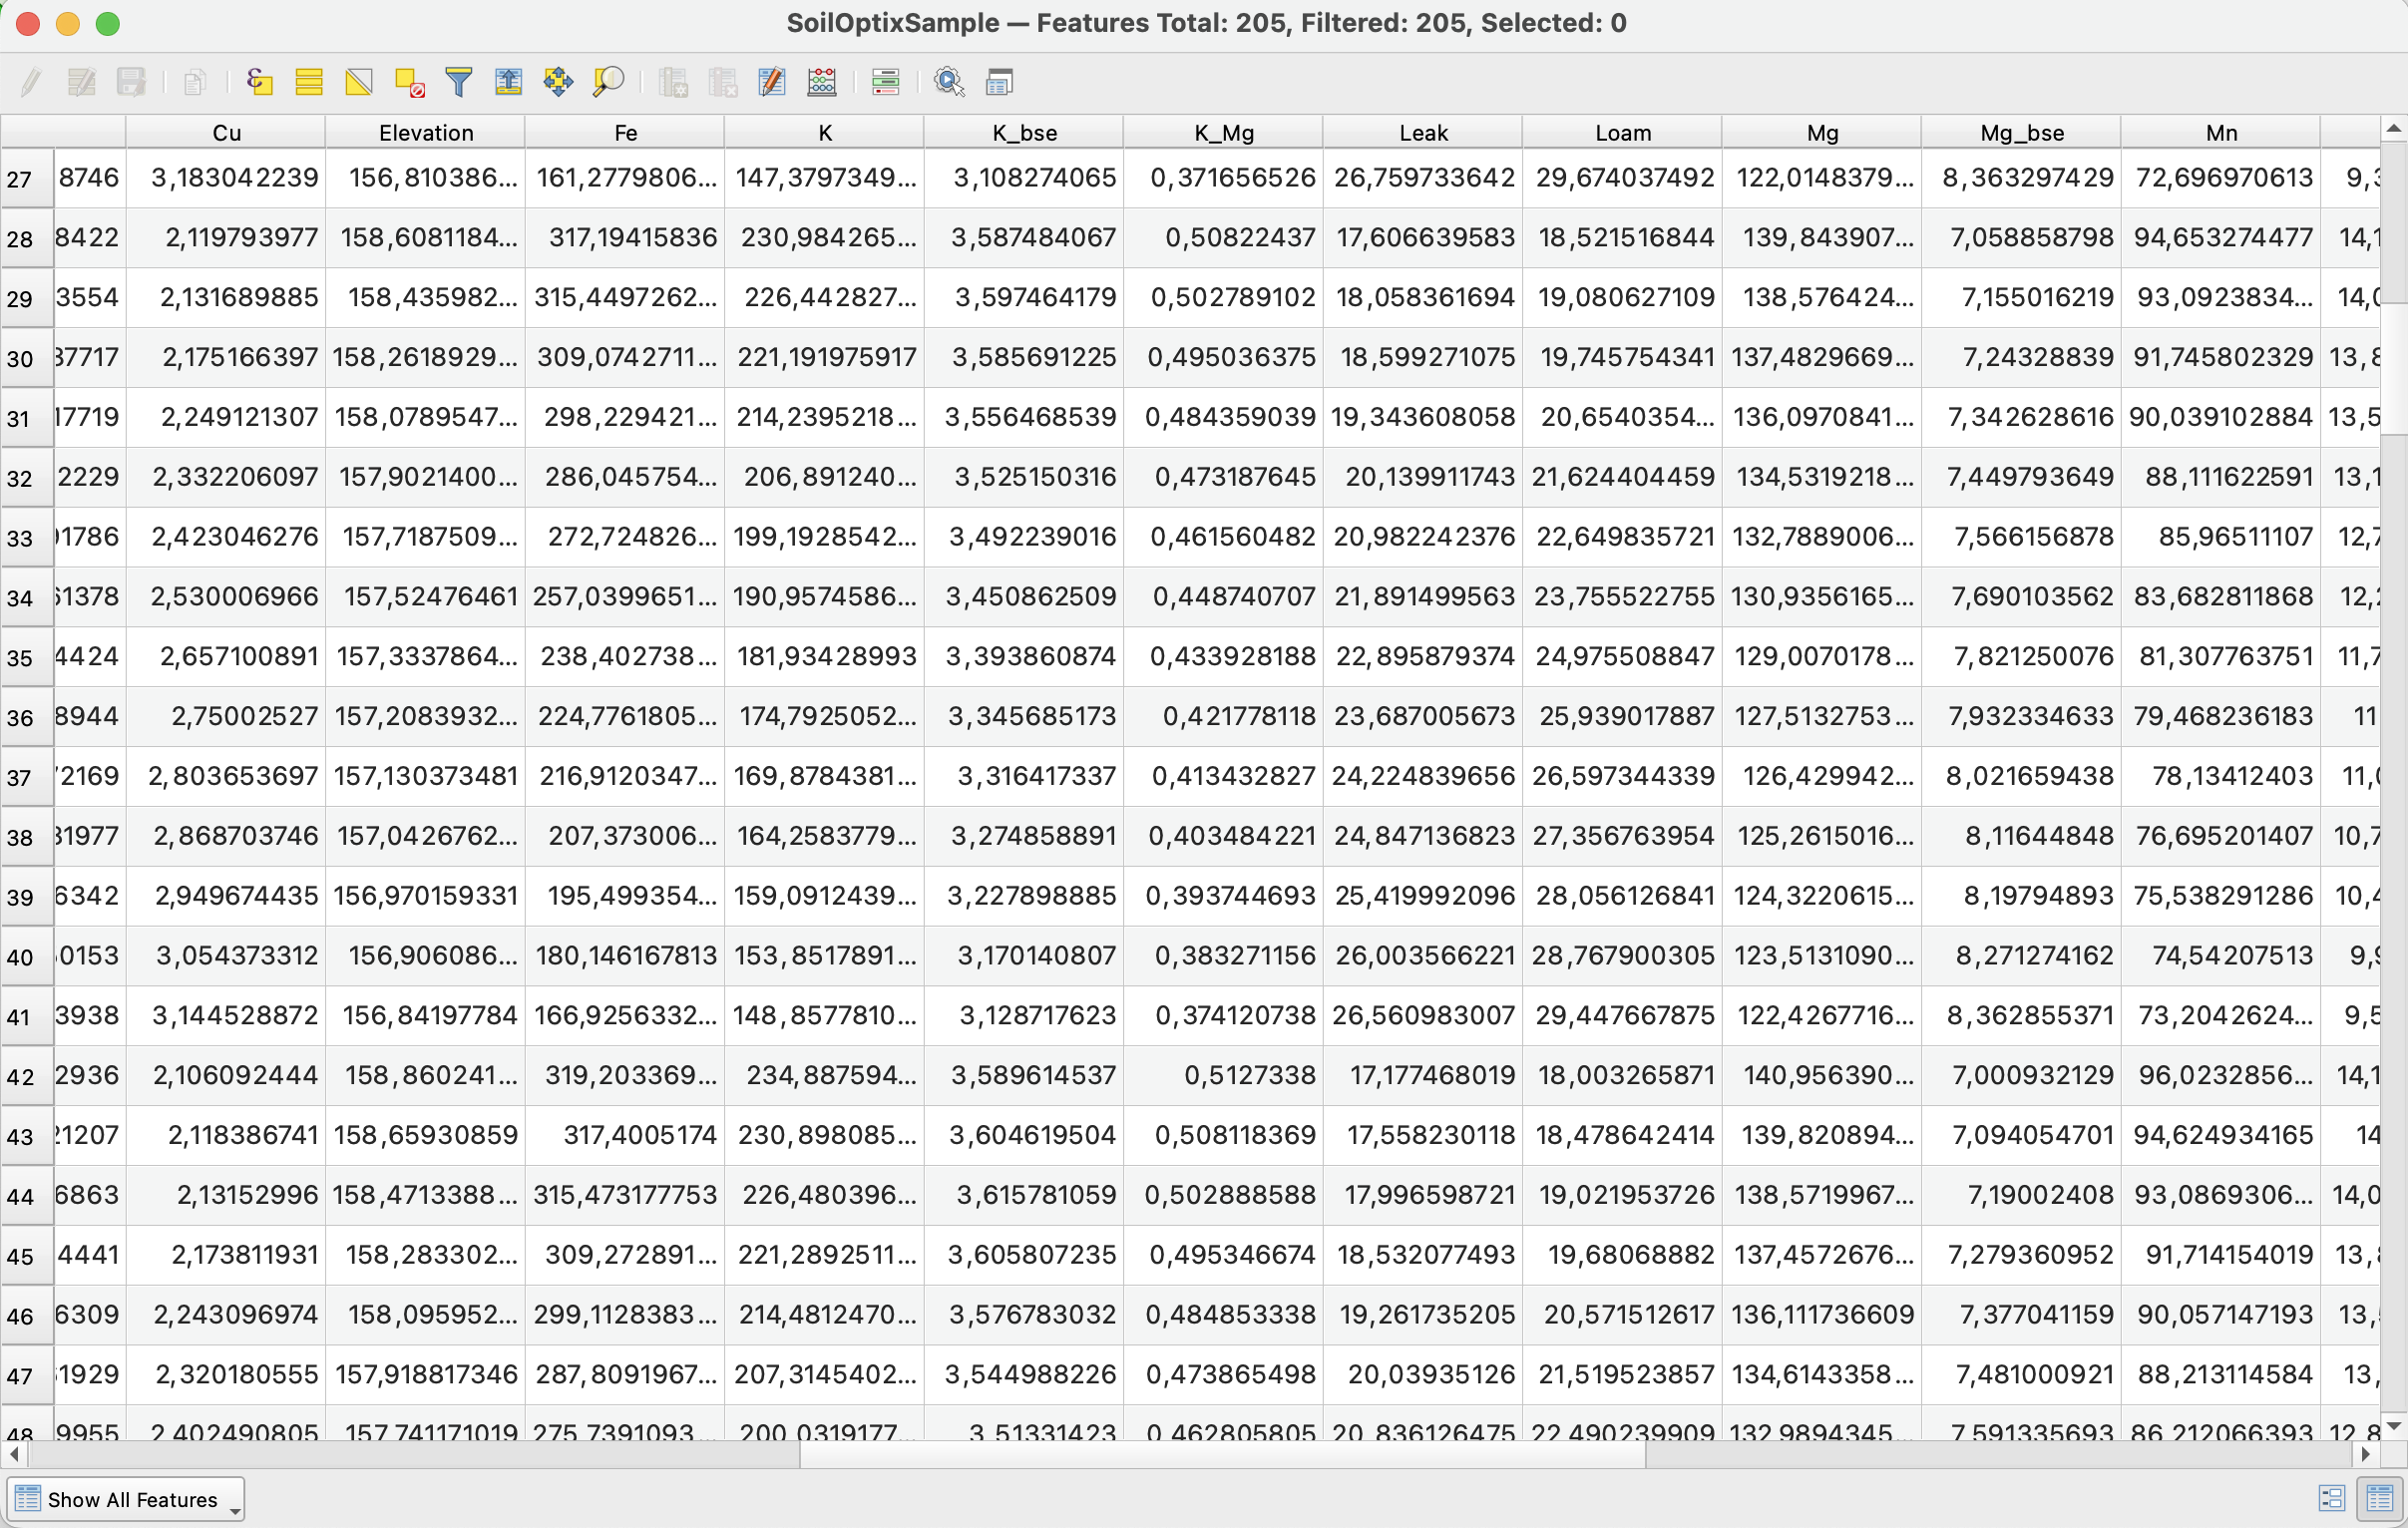Click Move selection to top icon
The image size is (2408, 1528).
[509, 82]
